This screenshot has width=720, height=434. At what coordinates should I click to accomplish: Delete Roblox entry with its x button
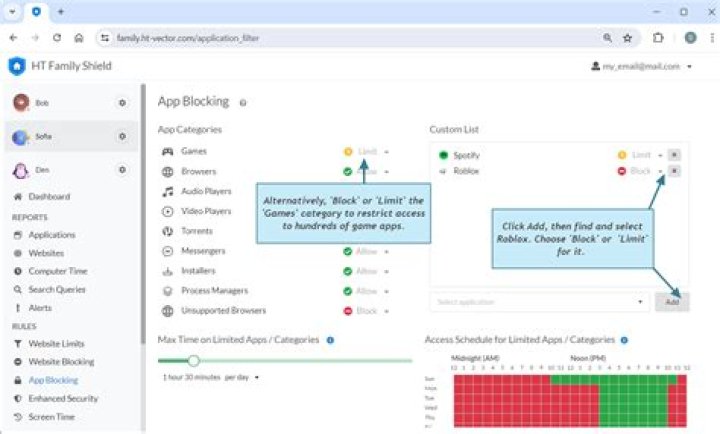(x=674, y=171)
